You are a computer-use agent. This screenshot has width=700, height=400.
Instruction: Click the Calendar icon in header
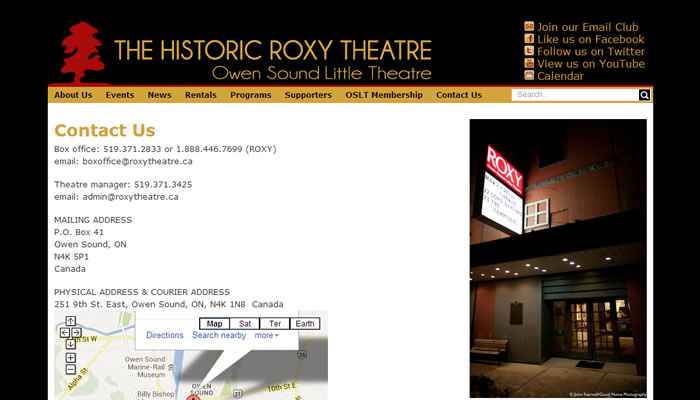pos(529,75)
